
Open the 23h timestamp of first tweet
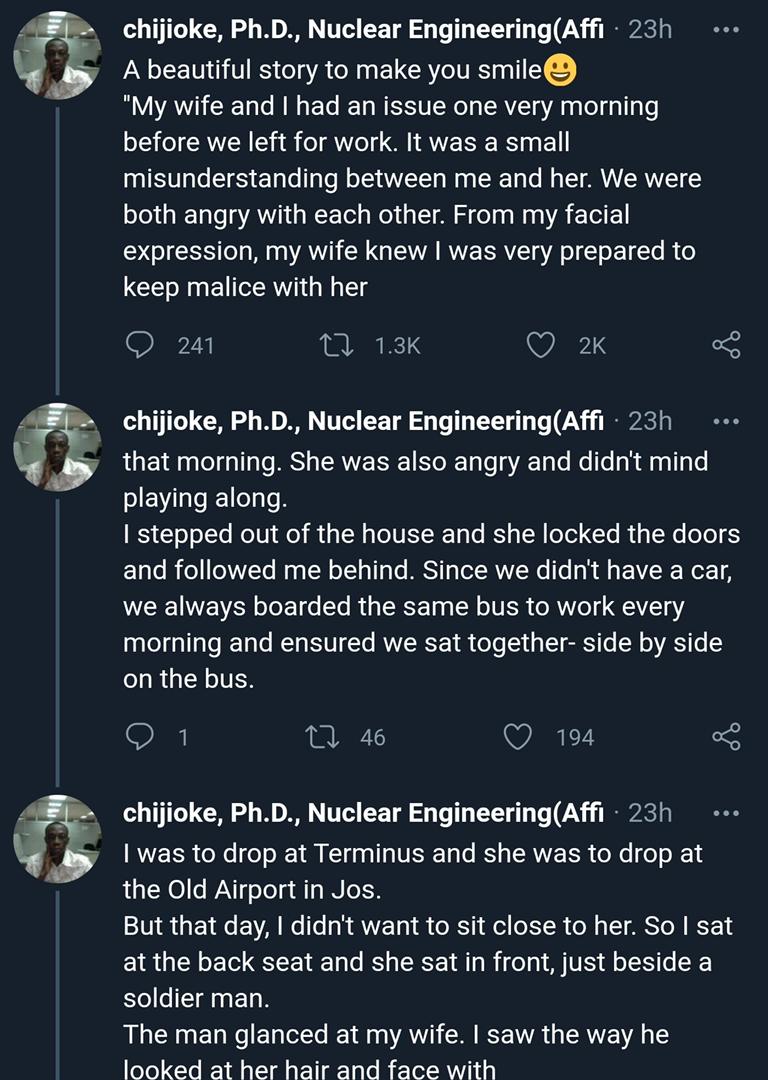(x=650, y=30)
